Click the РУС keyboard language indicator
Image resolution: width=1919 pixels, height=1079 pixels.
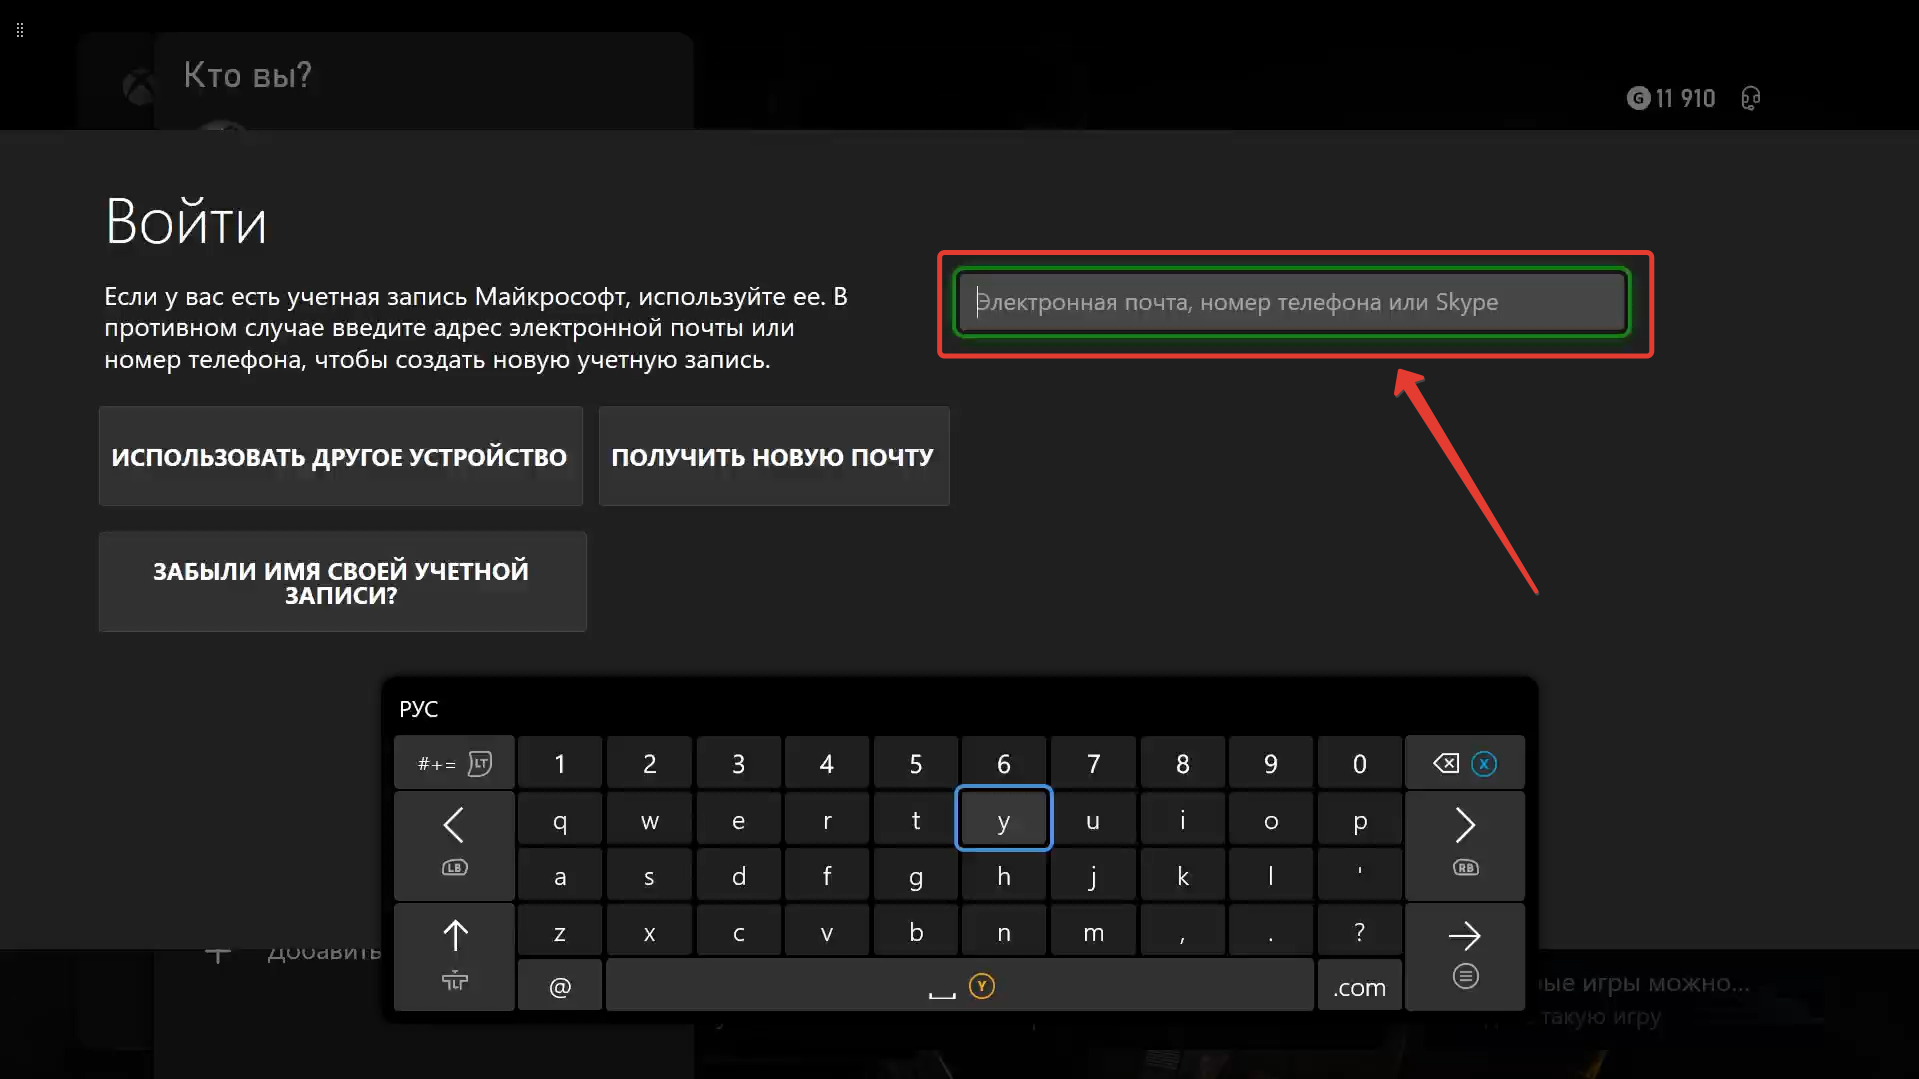[418, 709]
